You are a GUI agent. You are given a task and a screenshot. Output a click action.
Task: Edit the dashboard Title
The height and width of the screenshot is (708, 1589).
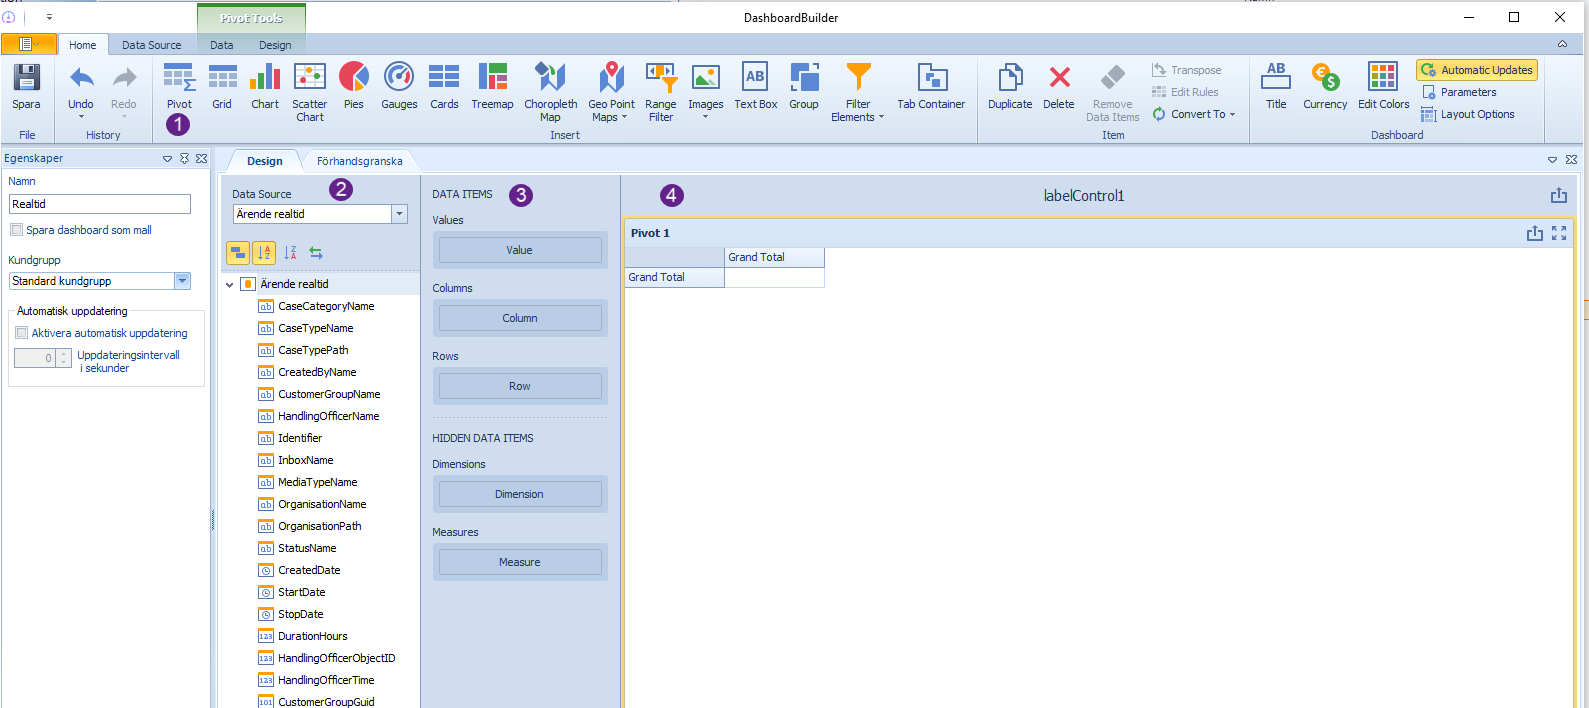[x=1276, y=87]
